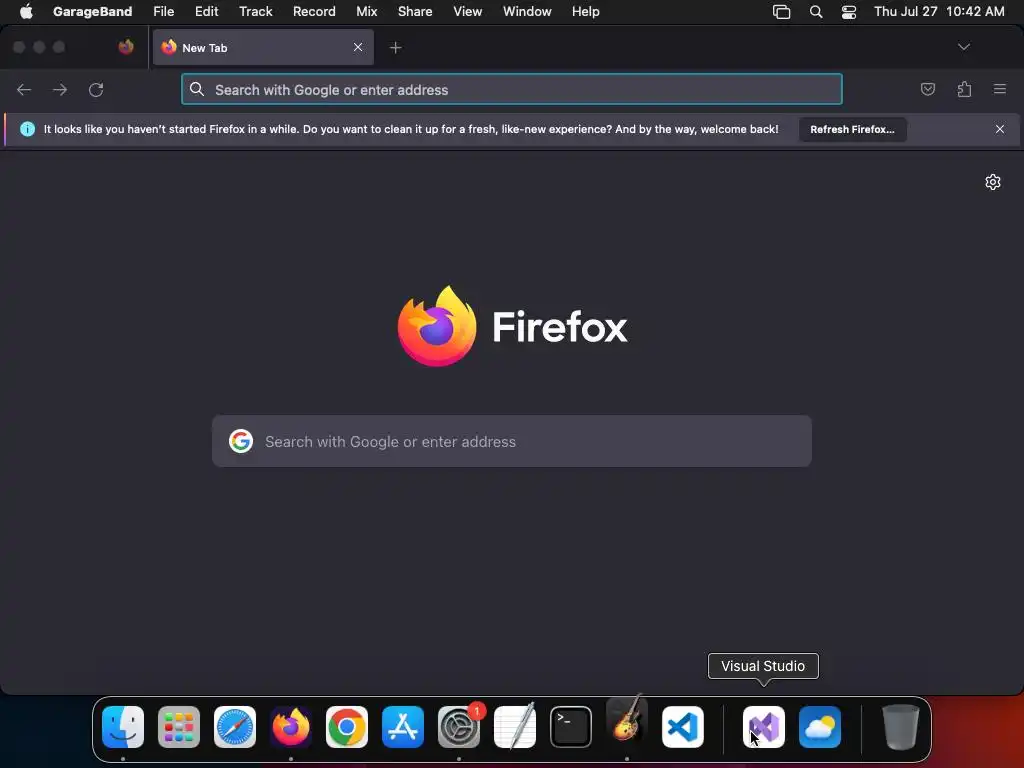Screen dimensions: 1024x768
Task: Open new tab page personalize gear
Action: (x=993, y=182)
